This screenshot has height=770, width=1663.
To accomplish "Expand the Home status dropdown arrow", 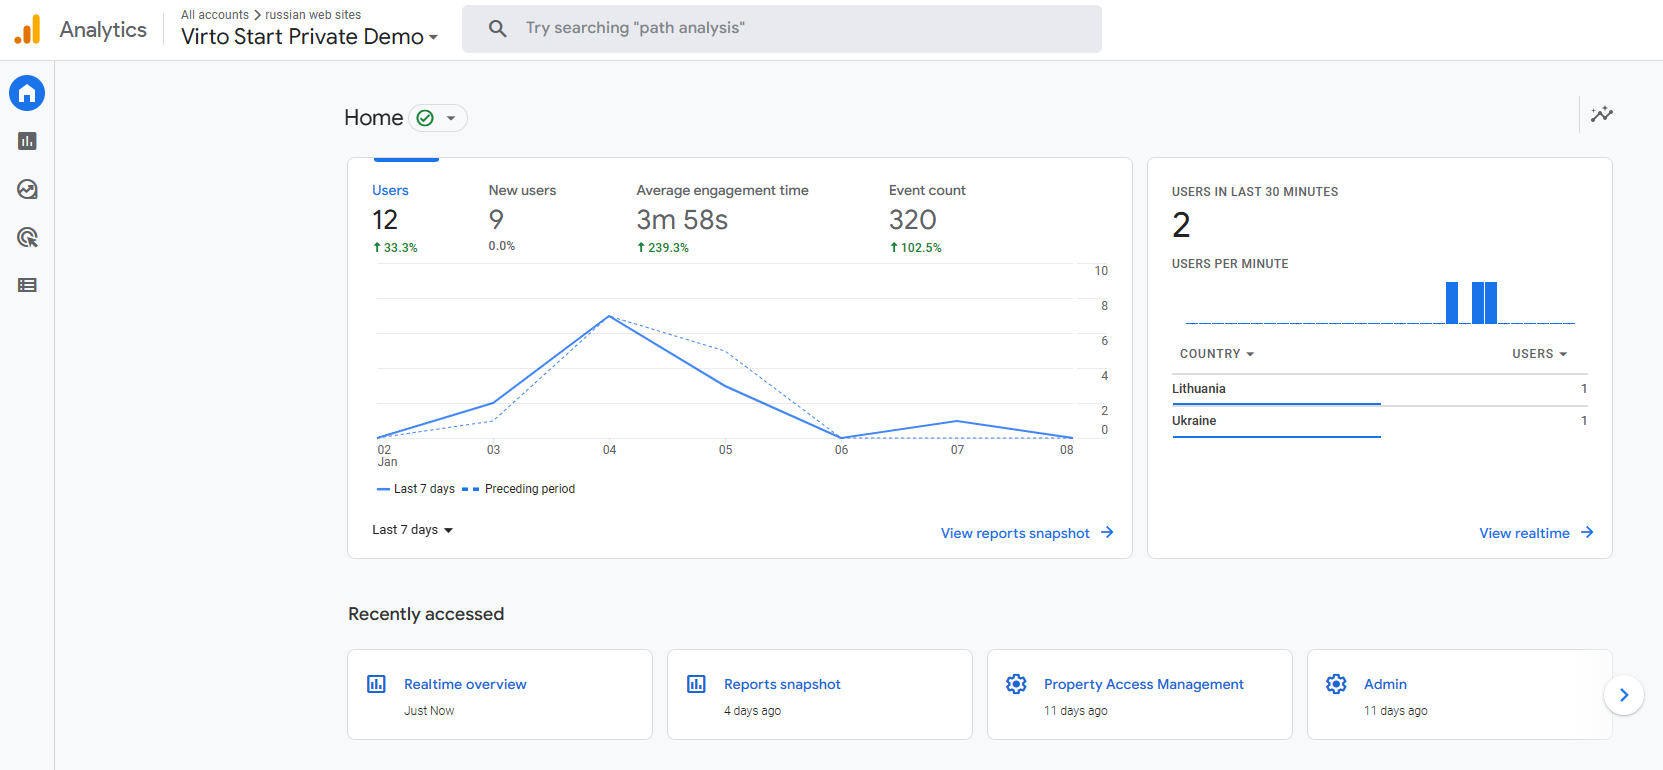I will pyautogui.click(x=451, y=118).
